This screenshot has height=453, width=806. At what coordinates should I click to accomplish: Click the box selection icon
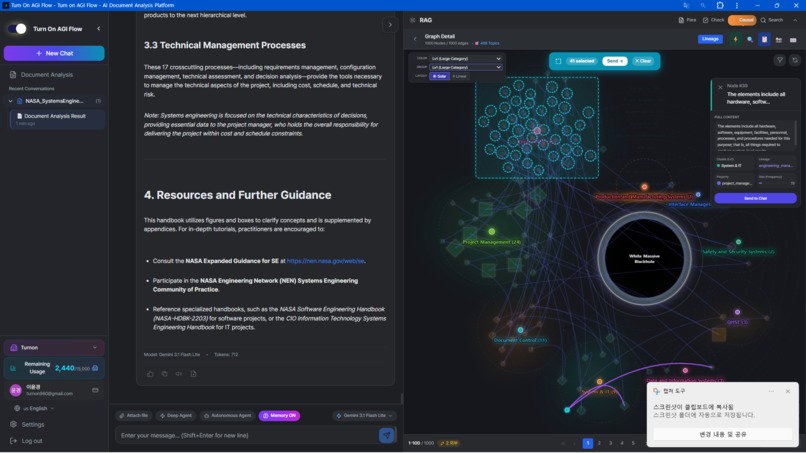point(558,61)
